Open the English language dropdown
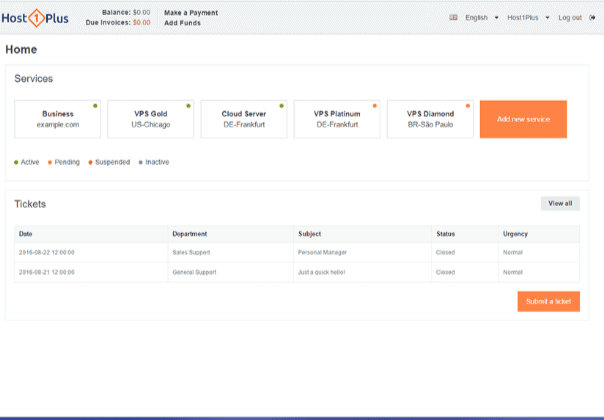Screen dimensions: 604x420 (x=482, y=18)
